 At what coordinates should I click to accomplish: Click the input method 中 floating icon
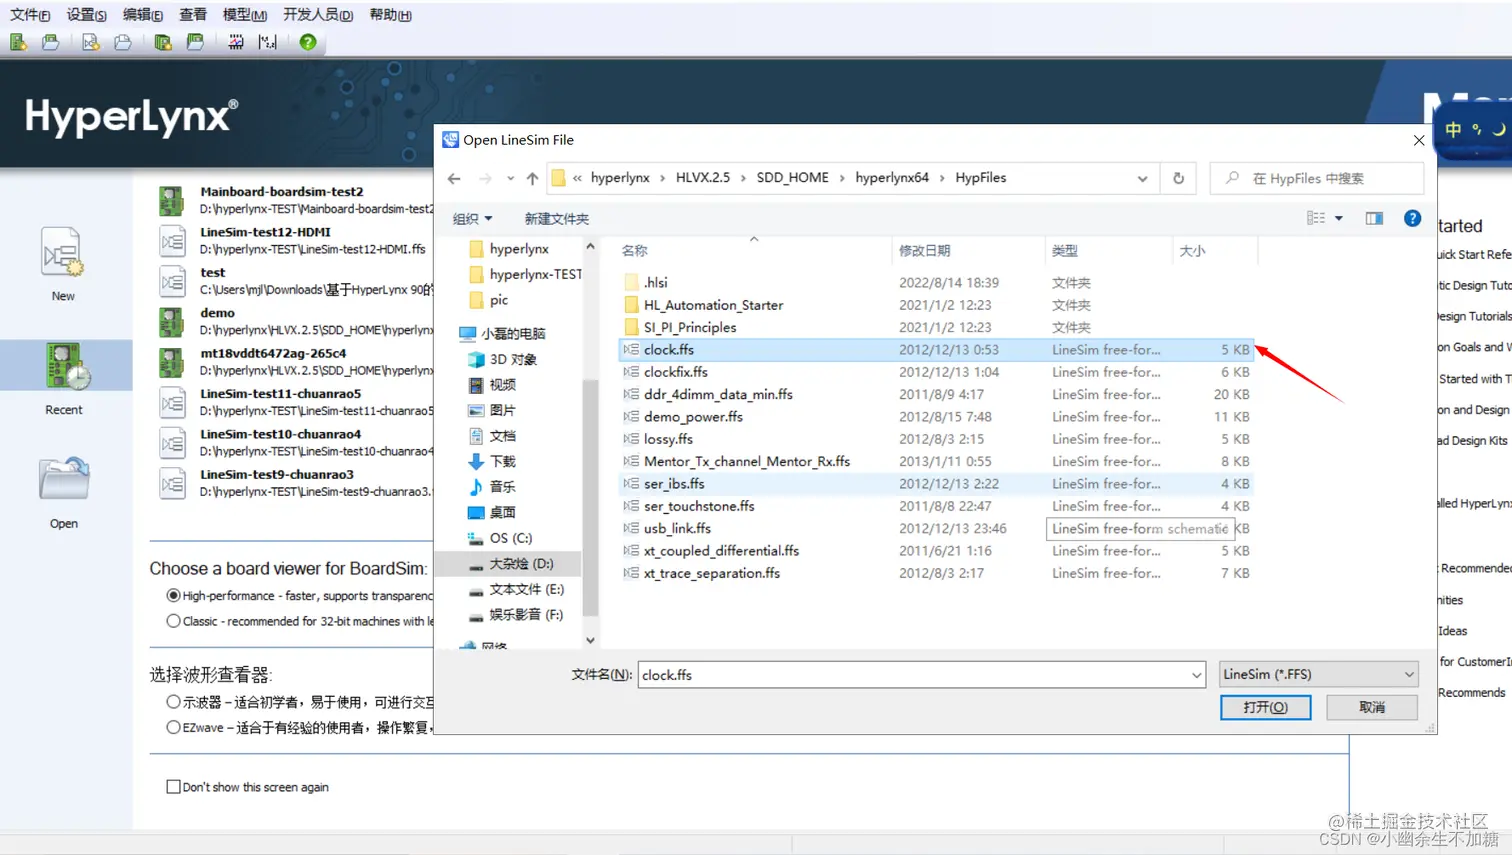[x=1453, y=129]
